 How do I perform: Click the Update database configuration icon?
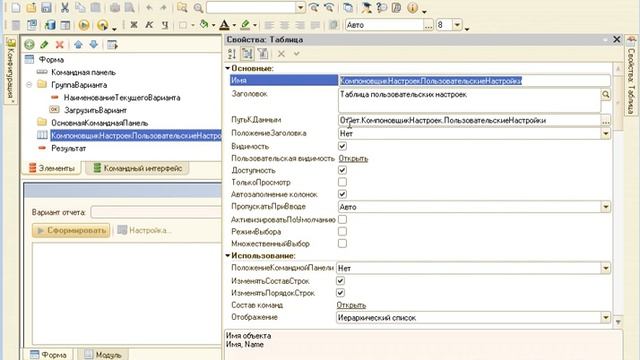pos(50,25)
